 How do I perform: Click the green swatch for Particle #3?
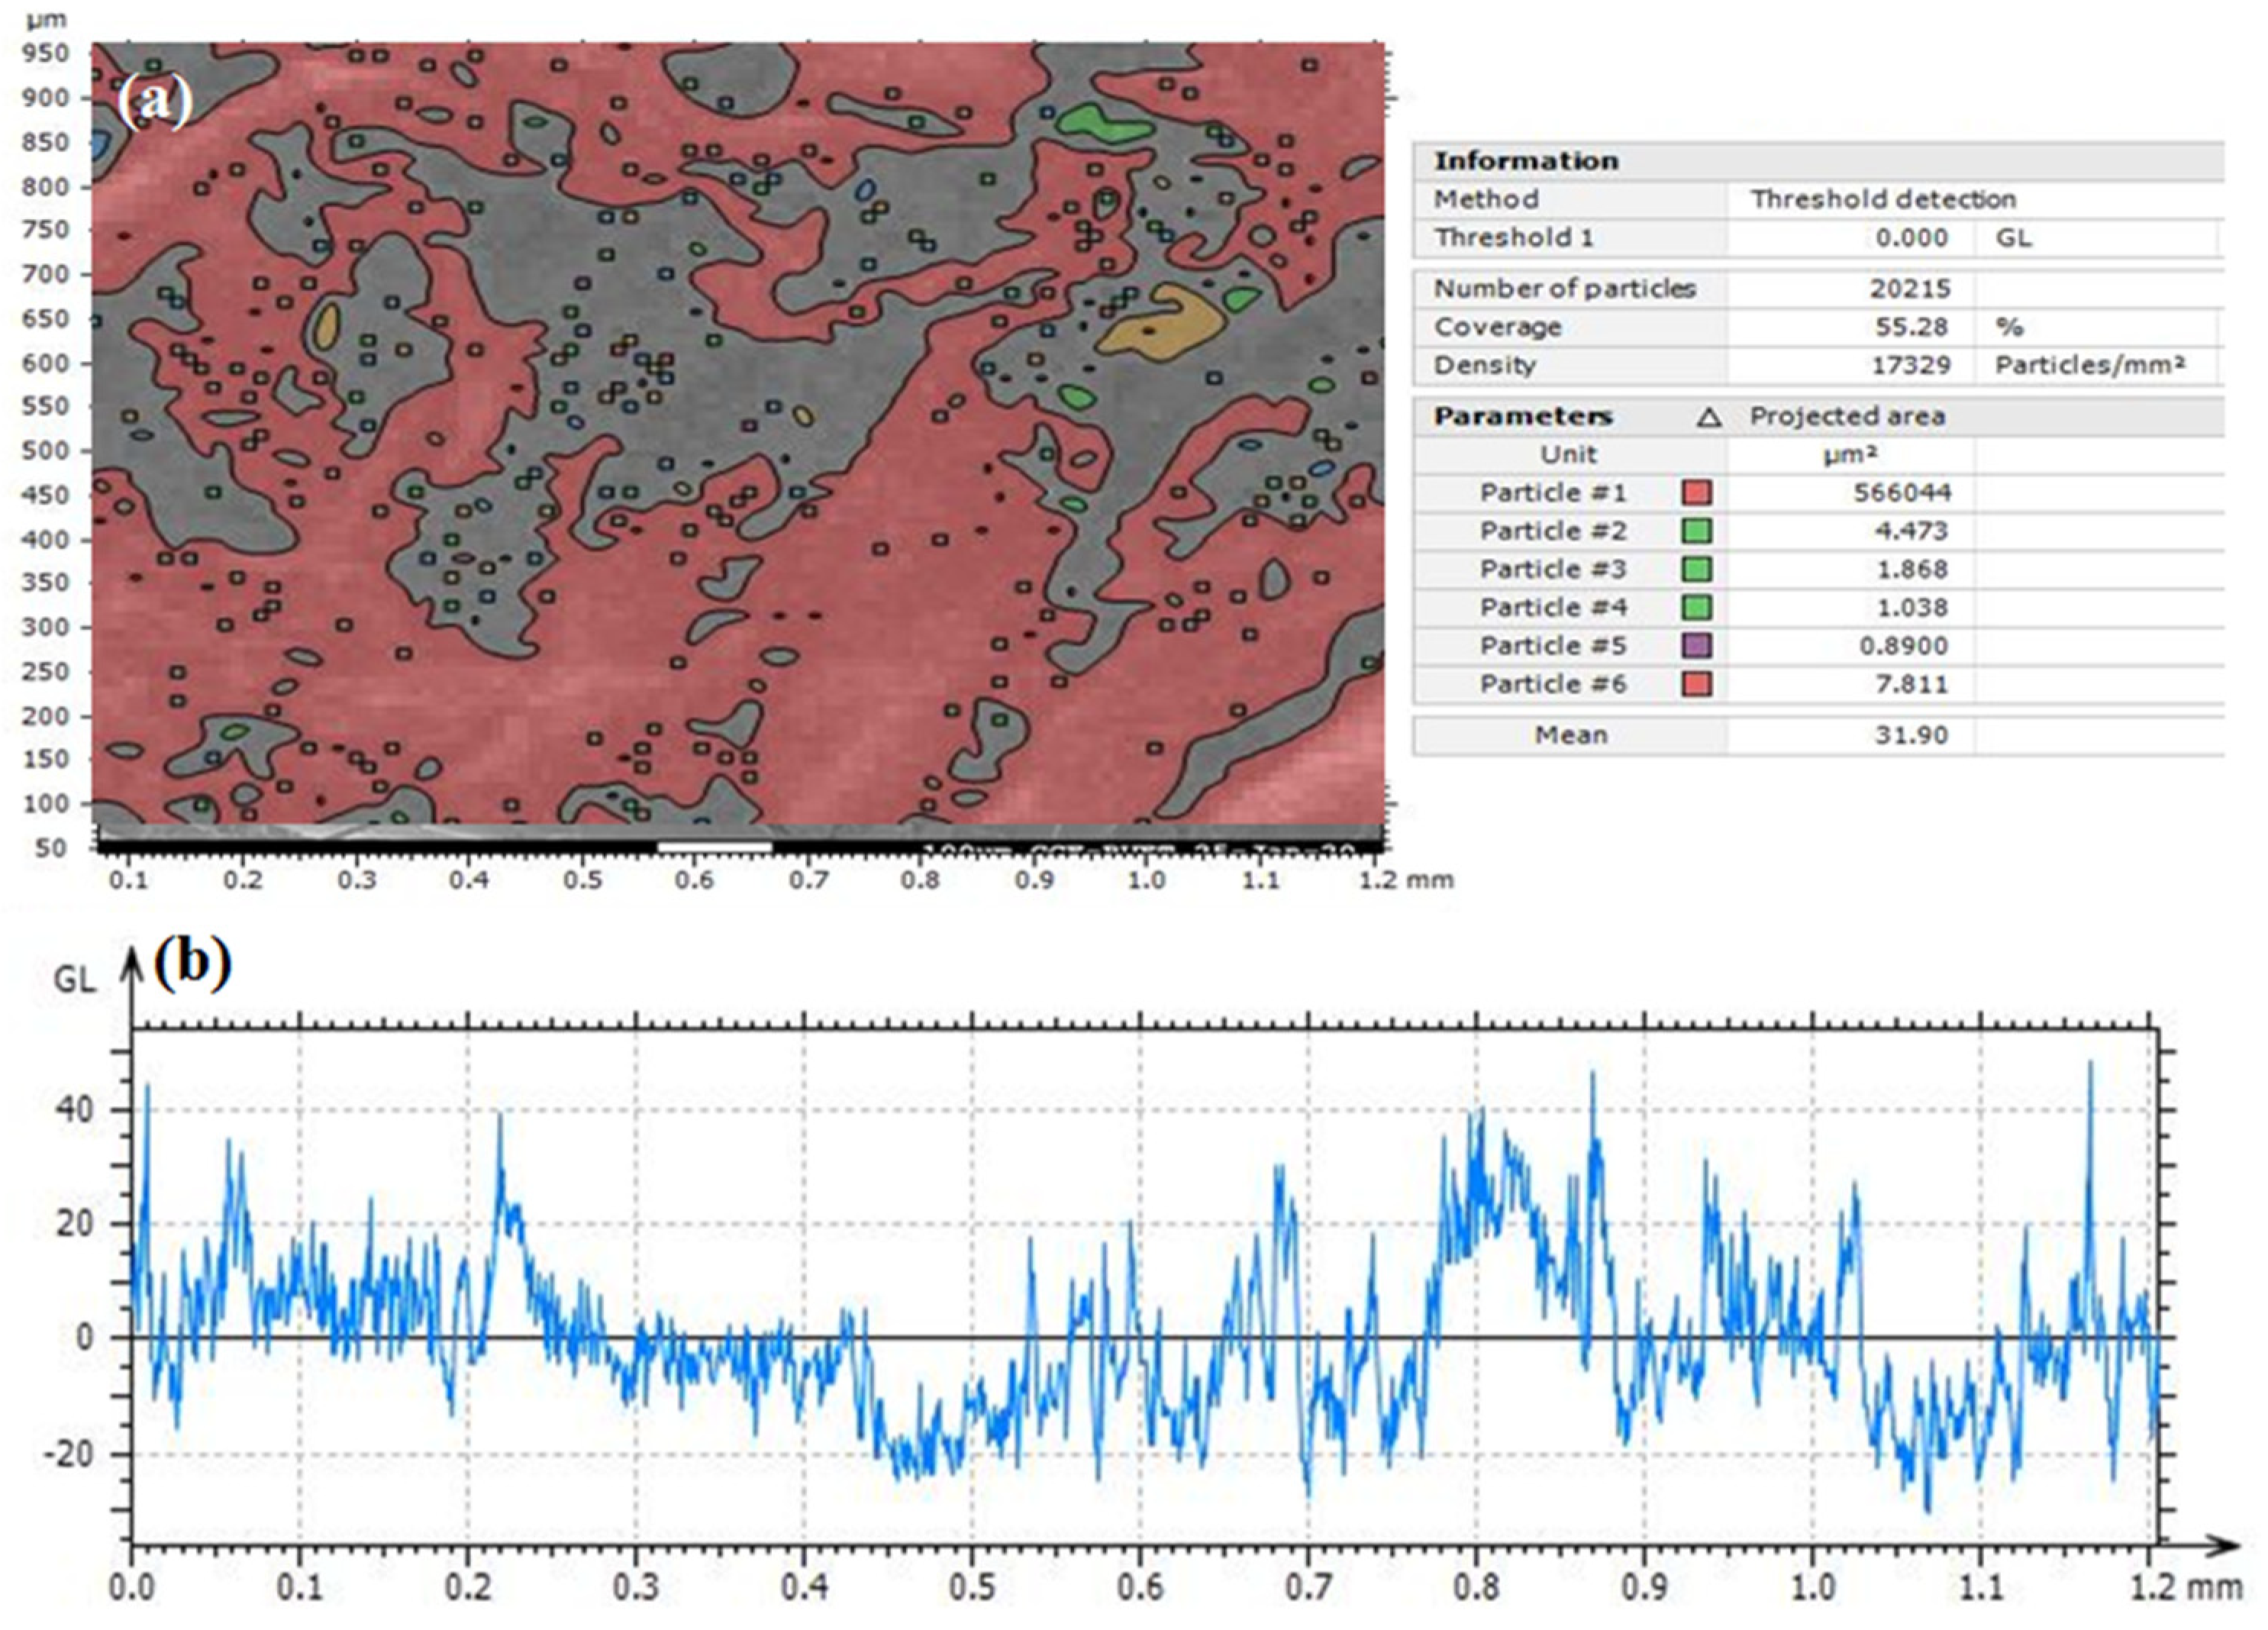pyautogui.click(x=1697, y=569)
